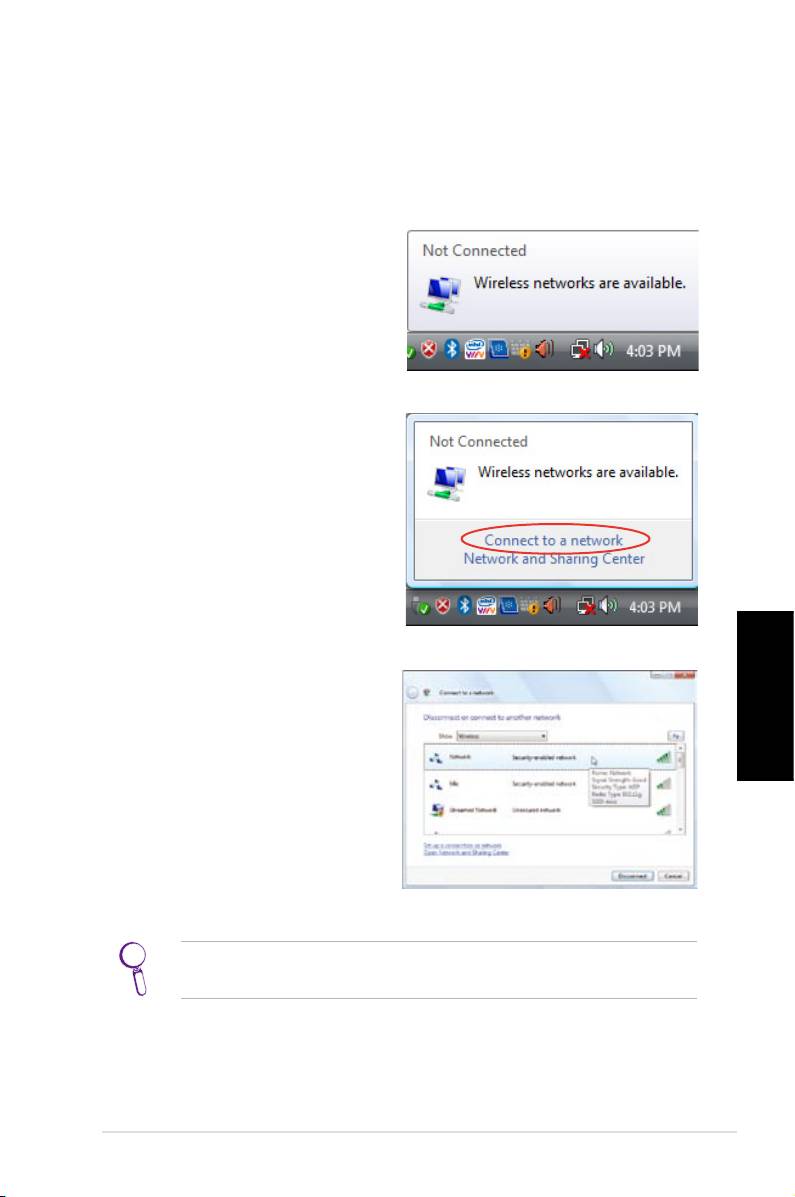This screenshot has width=795, height=1197.
Task: Select the second security-enabled network row
Action: coord(540,784)
